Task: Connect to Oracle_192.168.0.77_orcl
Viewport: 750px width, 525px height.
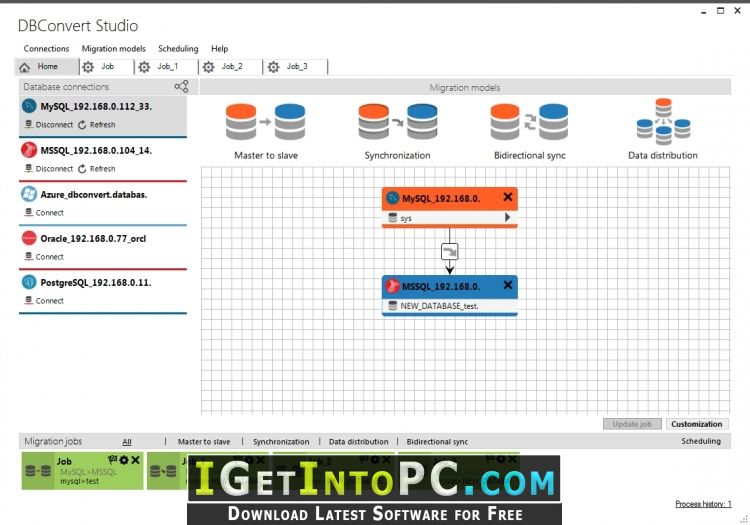Action: coord(44,256)
